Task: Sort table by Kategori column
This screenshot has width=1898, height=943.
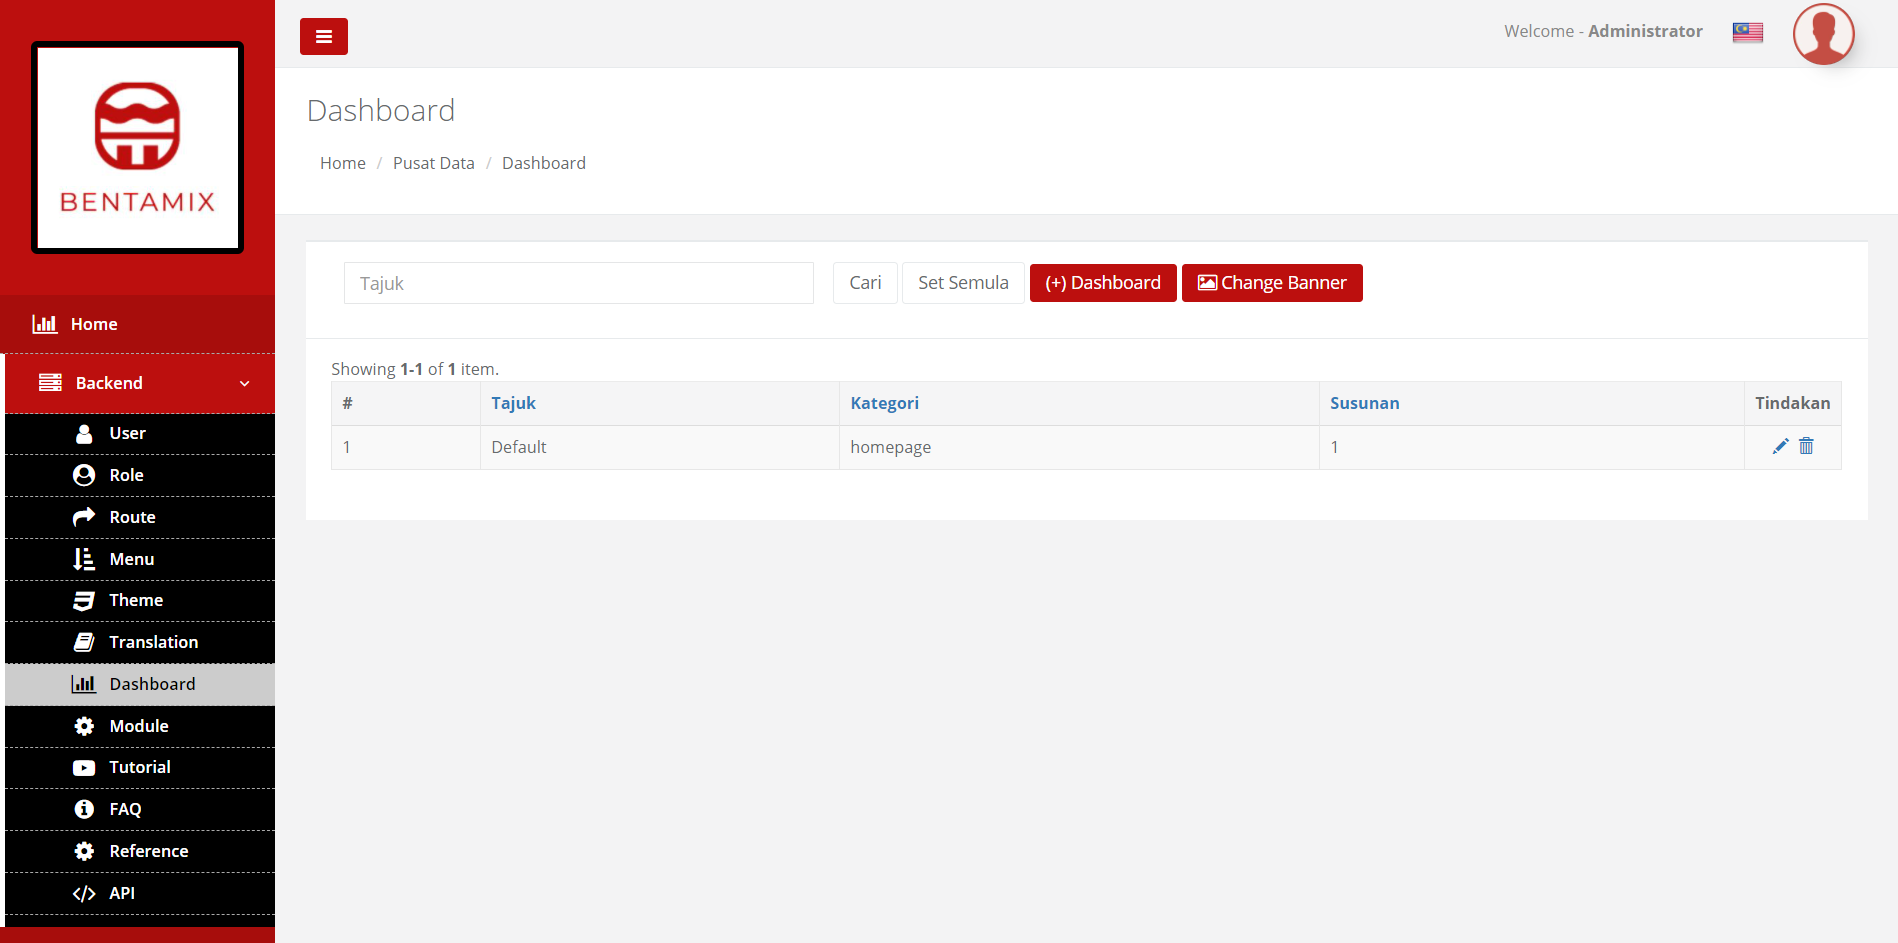Action: (x=884, y=403)
